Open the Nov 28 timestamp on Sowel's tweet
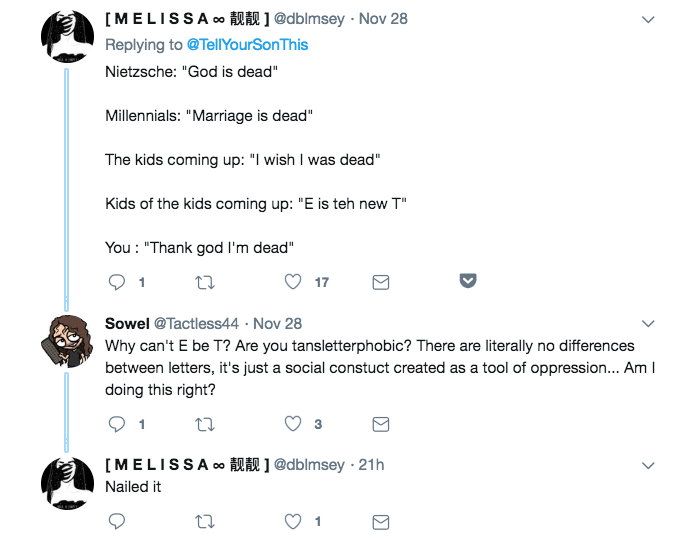This screenshot has height=538, width=698. pyautogui.click(x=279, y=324)
